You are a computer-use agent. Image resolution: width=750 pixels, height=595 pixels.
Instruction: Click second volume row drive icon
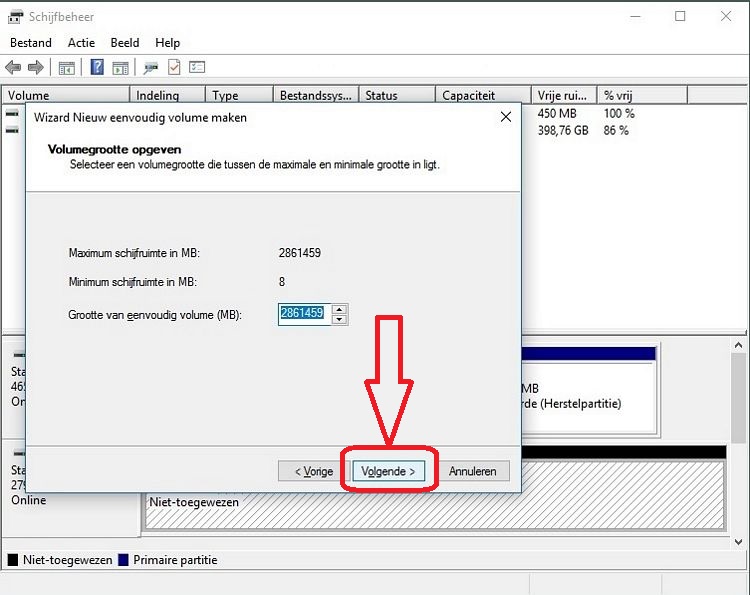[12, 130]
